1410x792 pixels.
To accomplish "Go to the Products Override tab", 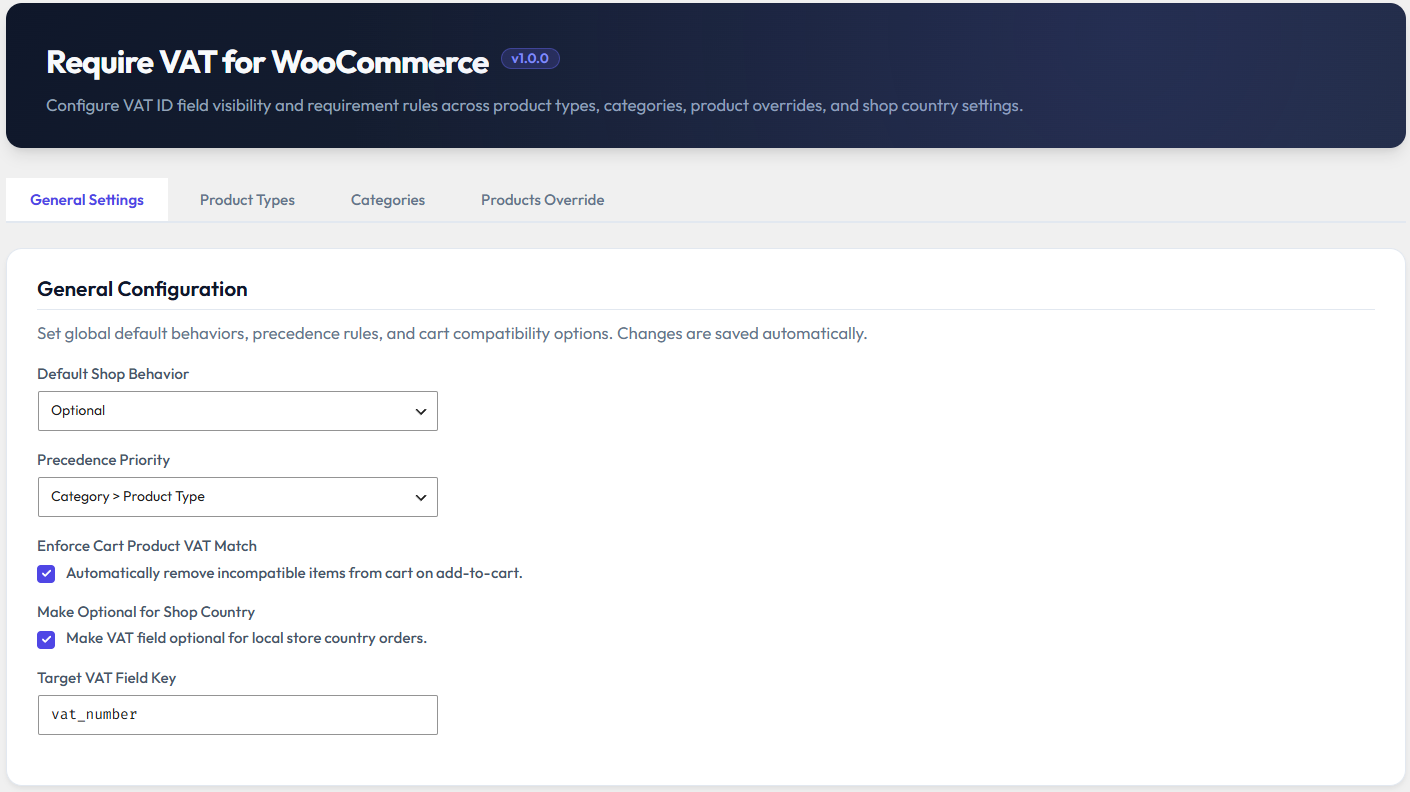I will [543, 200].
